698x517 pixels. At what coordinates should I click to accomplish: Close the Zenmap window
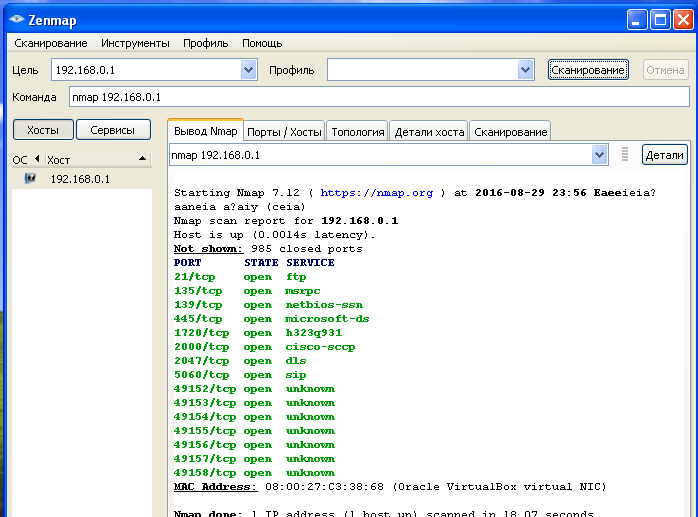pos(683,20)
